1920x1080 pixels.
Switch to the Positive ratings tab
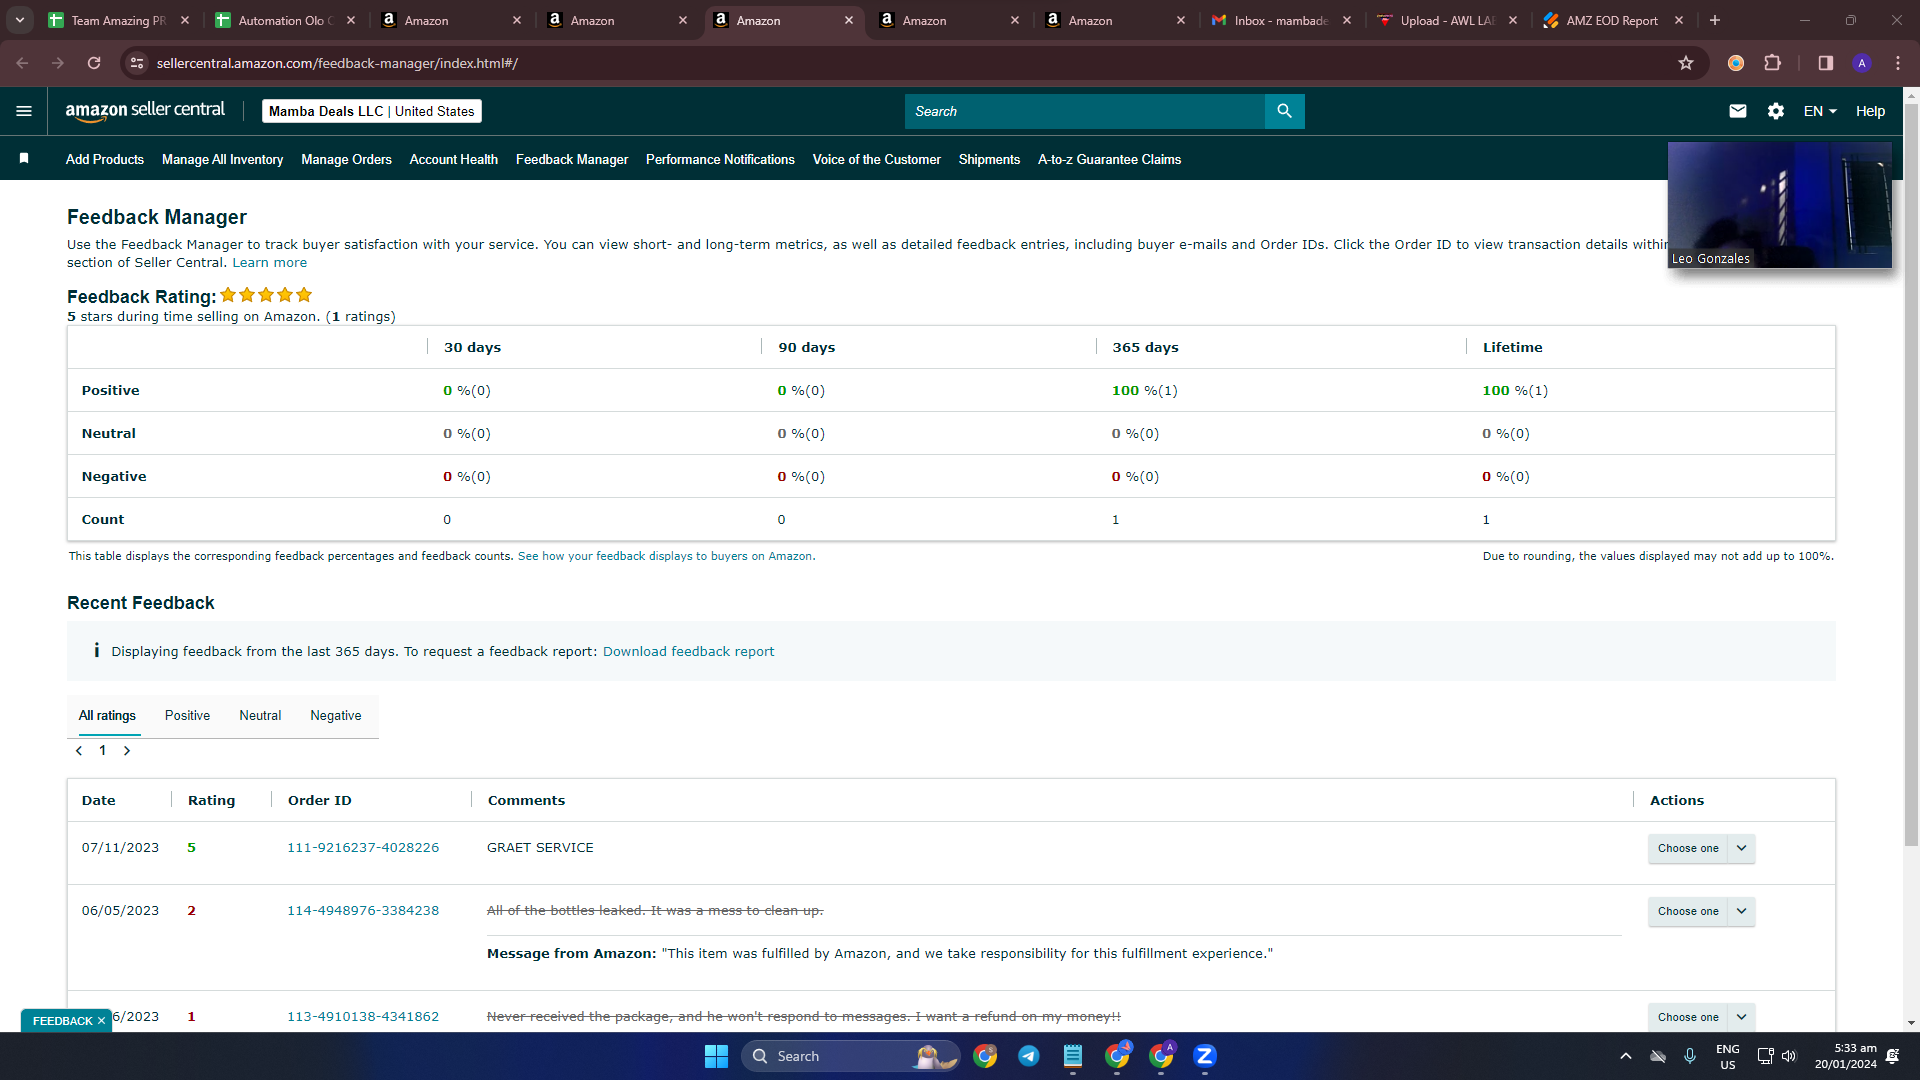[187, 716]
